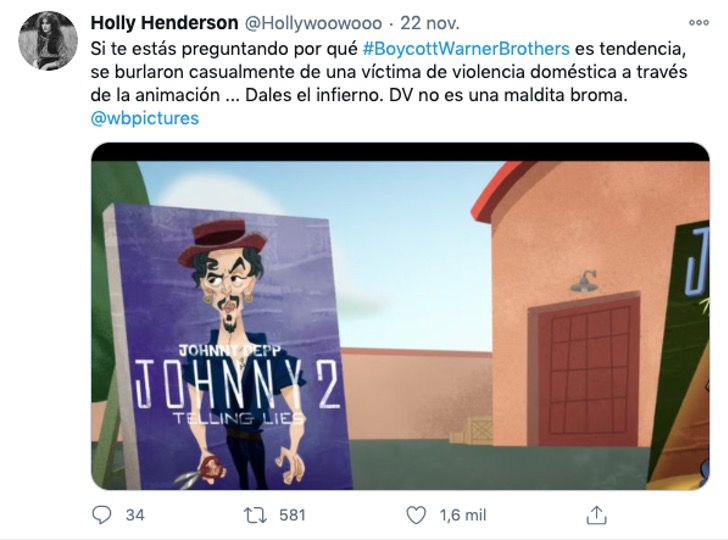
Task: Open the @wbpictures mention link
Action: [x=145, y=118]
